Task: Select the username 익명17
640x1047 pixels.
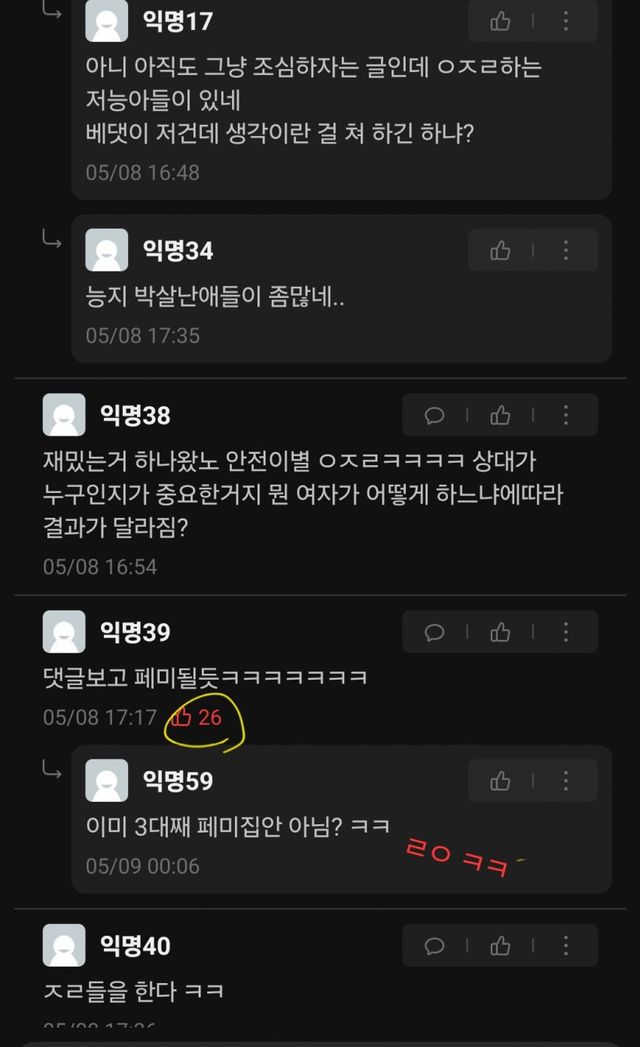Action: [x=178, y=21]
